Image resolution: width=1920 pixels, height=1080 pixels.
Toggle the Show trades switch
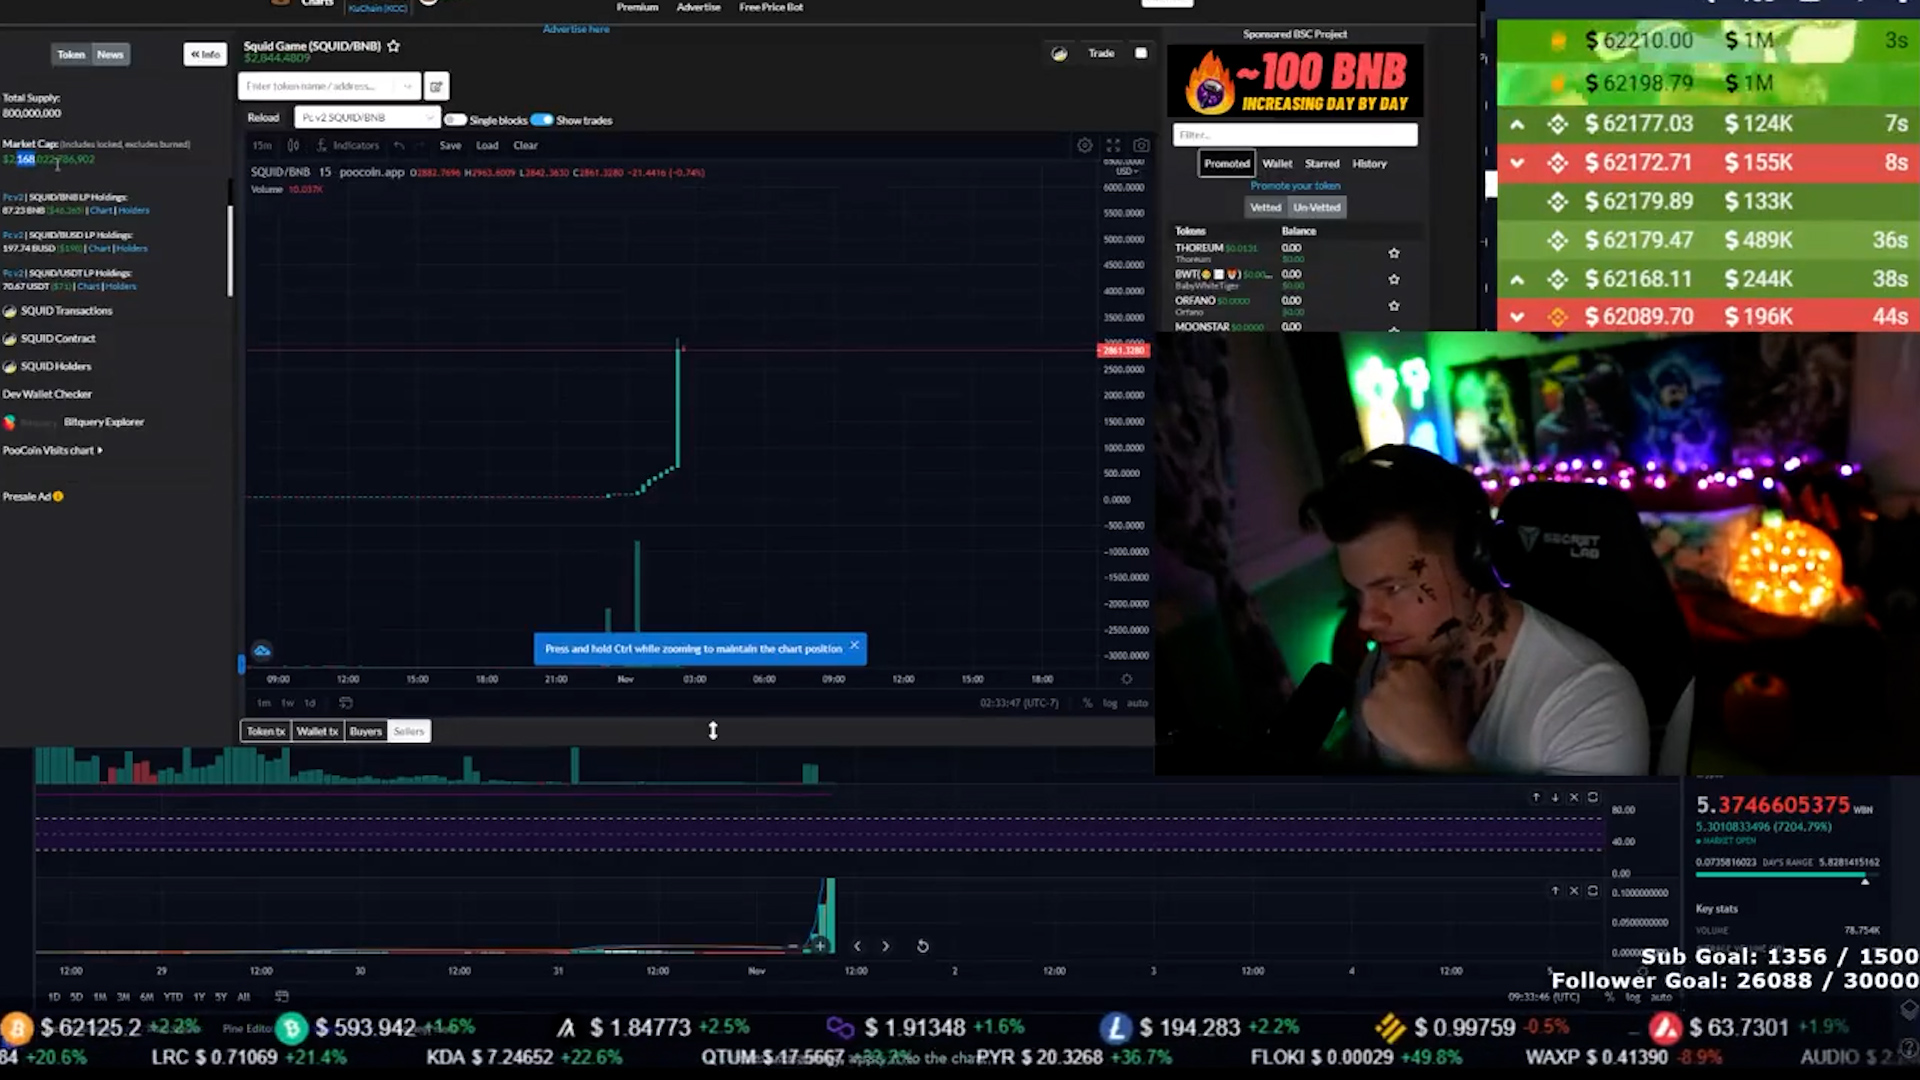click(x=542, y=120)
